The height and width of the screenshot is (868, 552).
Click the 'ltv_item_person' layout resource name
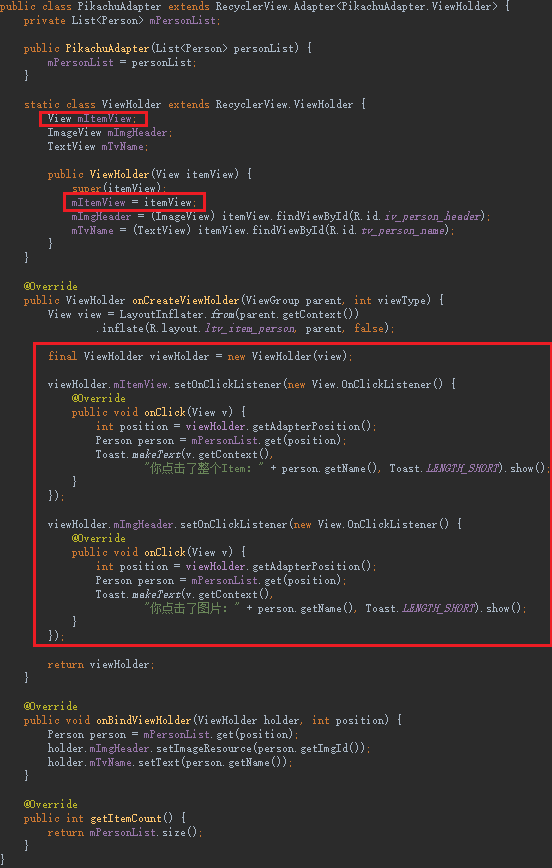[248, 328]
